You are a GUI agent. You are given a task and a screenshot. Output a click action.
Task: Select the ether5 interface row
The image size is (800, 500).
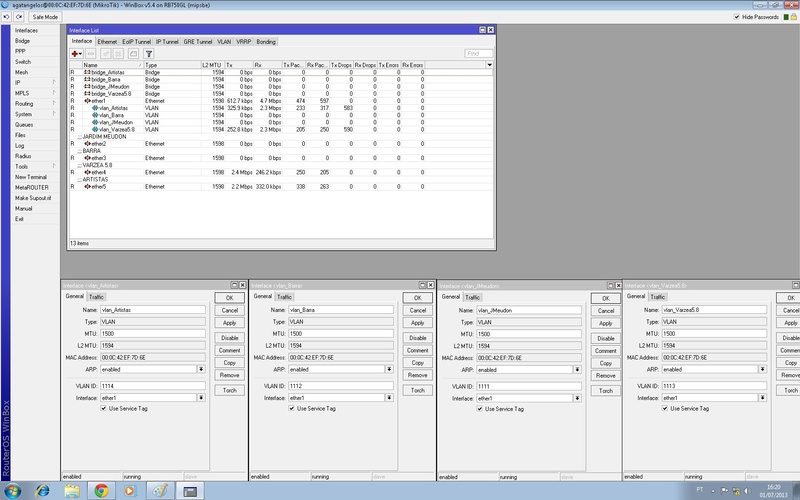point(281,187)
